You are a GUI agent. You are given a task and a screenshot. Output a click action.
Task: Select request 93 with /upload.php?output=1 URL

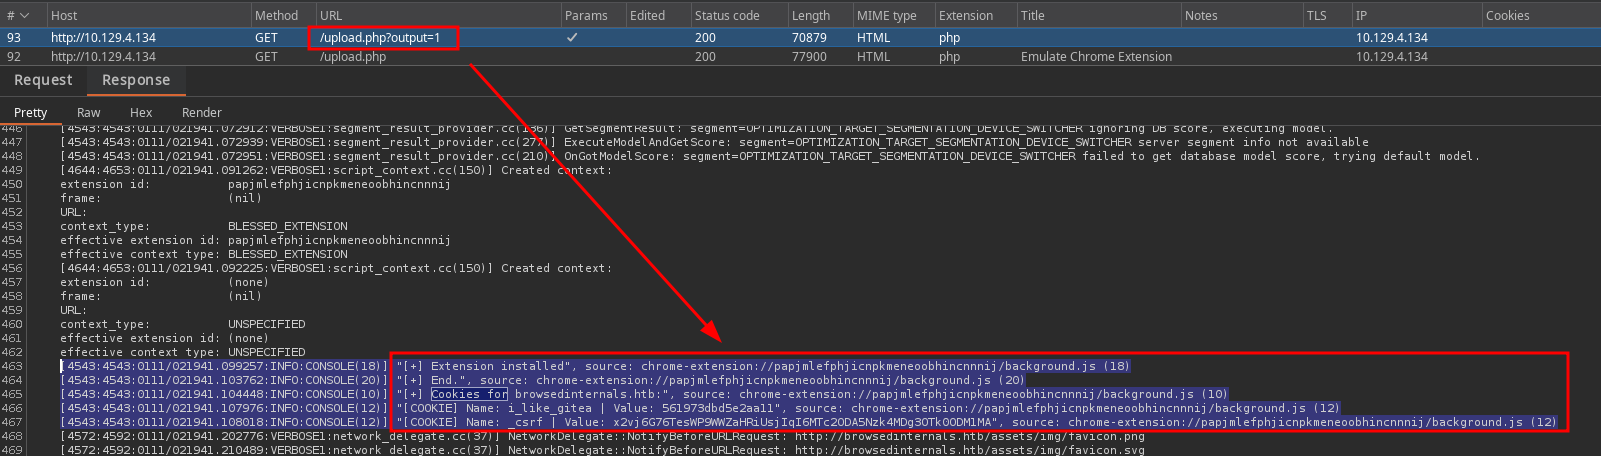click(380, 37)
